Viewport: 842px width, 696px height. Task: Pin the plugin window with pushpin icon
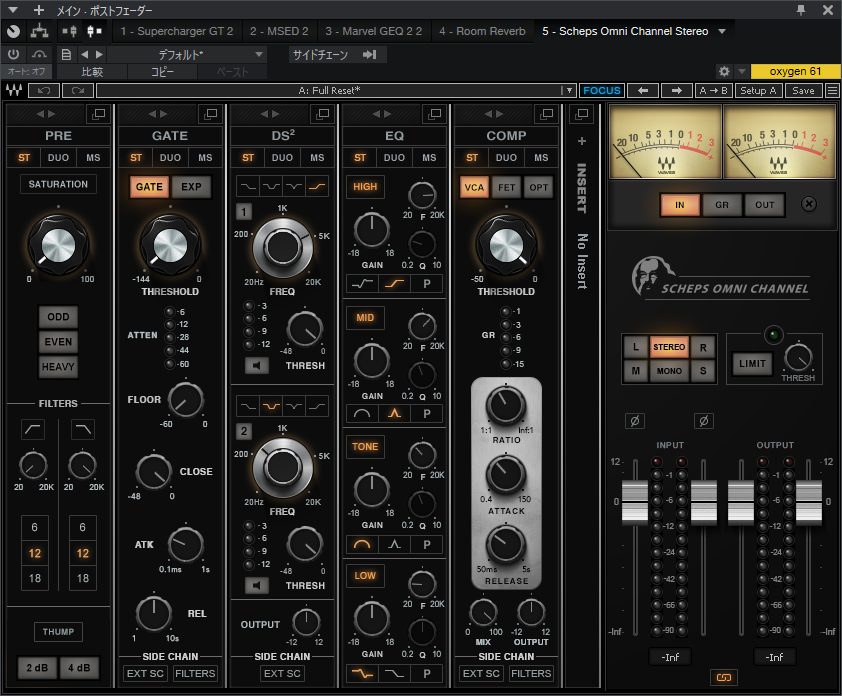click(x=801, y=10)
